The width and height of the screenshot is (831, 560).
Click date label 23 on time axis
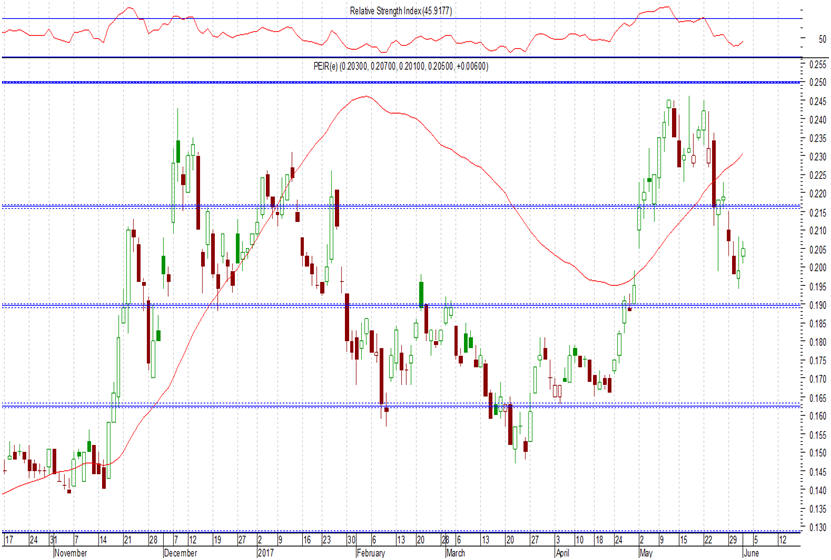click(326, 540)
